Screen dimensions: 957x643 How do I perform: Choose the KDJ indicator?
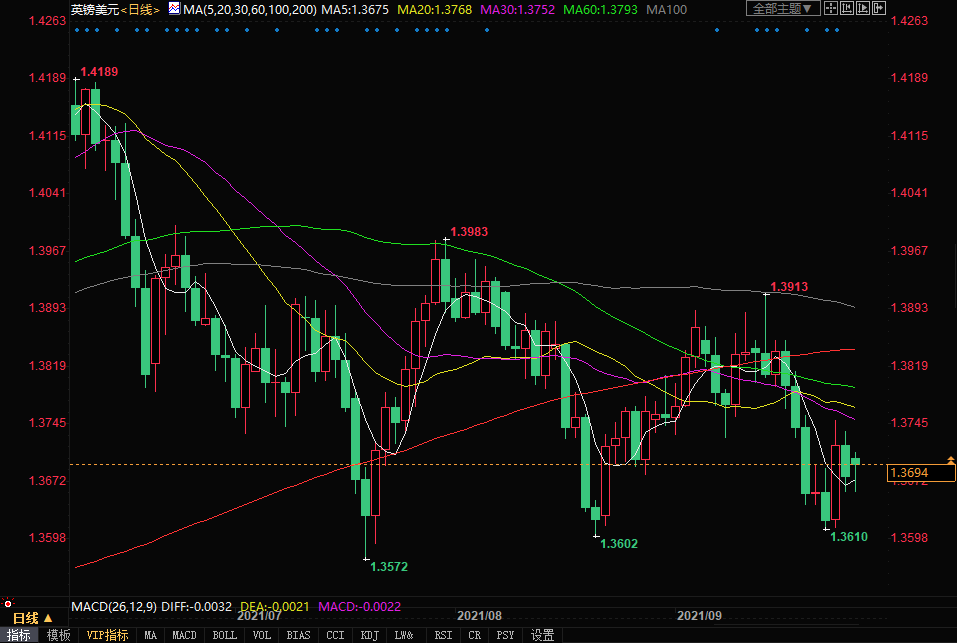[x=369, y=635]
